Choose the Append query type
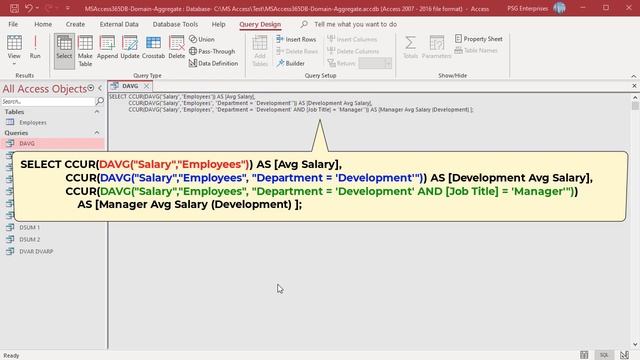The image size is (640, 360). point(107,47)
